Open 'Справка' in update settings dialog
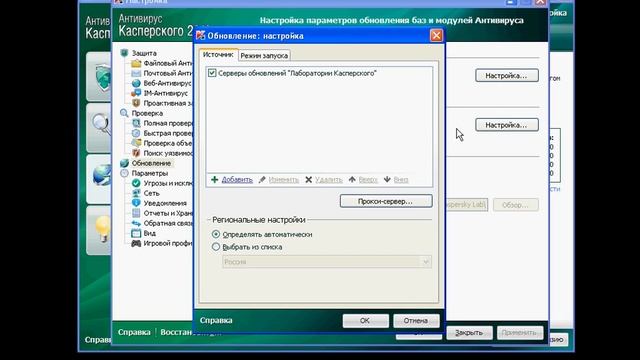This screenshot has height=360, width=640. coord(216,320)
